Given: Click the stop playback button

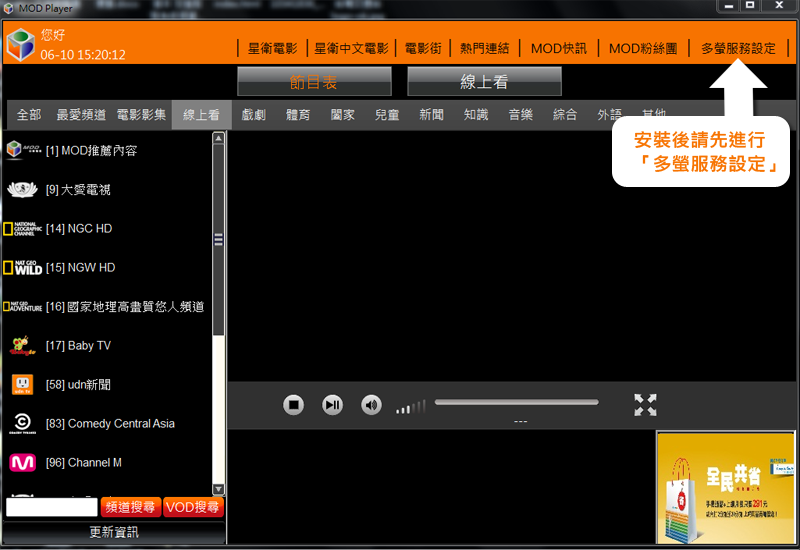Looking at the screenshot, I should click(293, 405).
